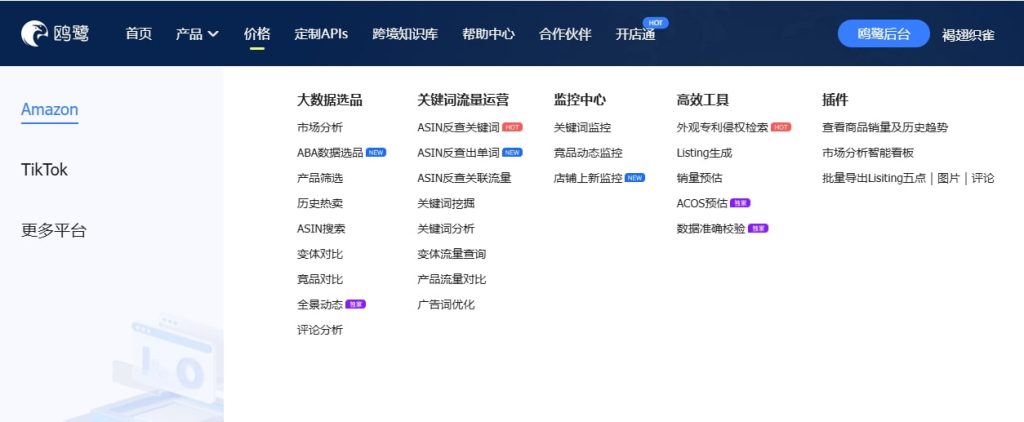Open 广告词优化 link

click(x=445, y=304)
